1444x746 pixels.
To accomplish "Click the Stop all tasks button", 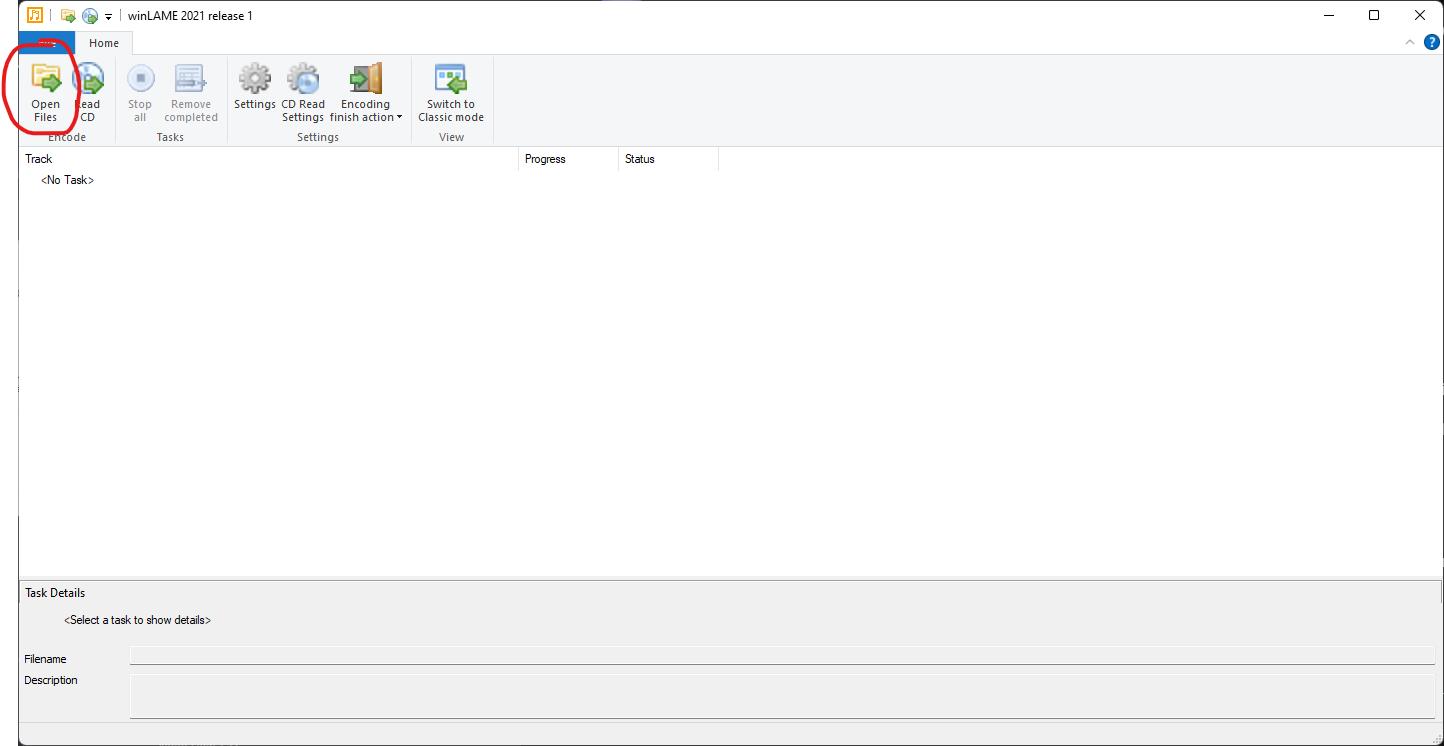I will click(x=140, y=92).
